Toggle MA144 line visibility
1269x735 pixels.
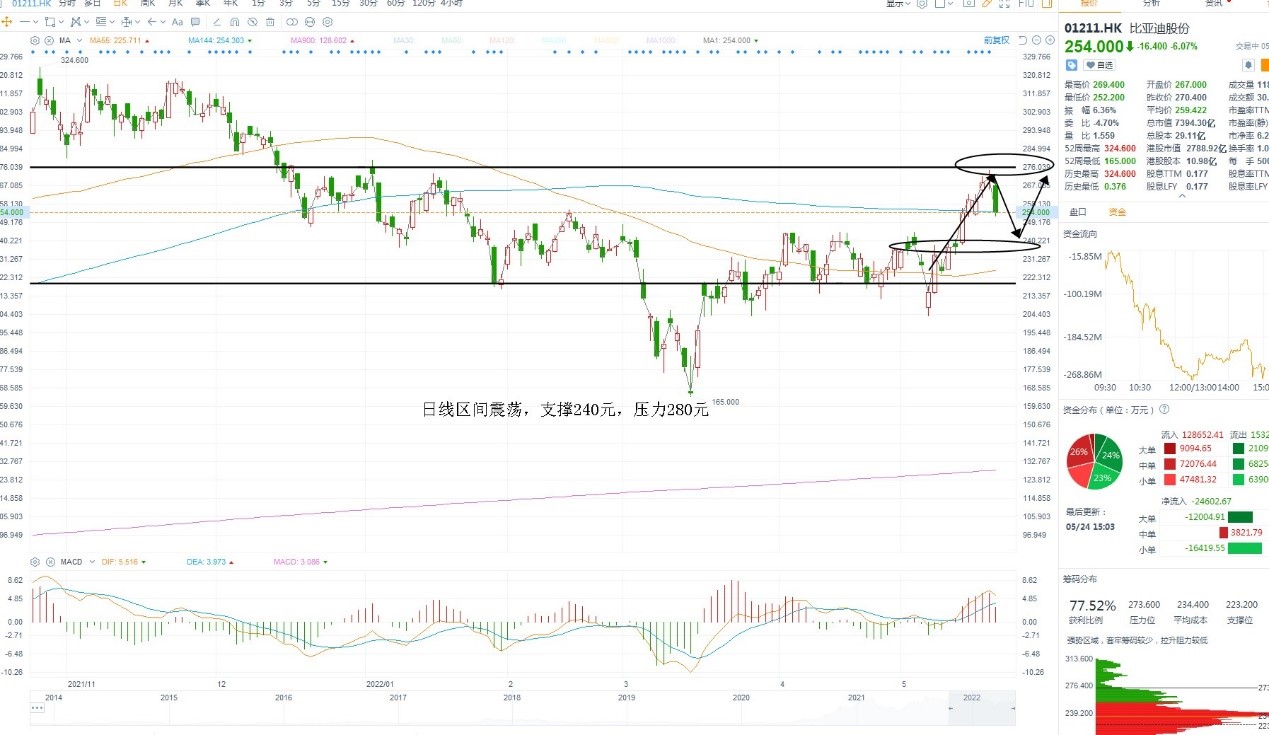tap(218, 41)
